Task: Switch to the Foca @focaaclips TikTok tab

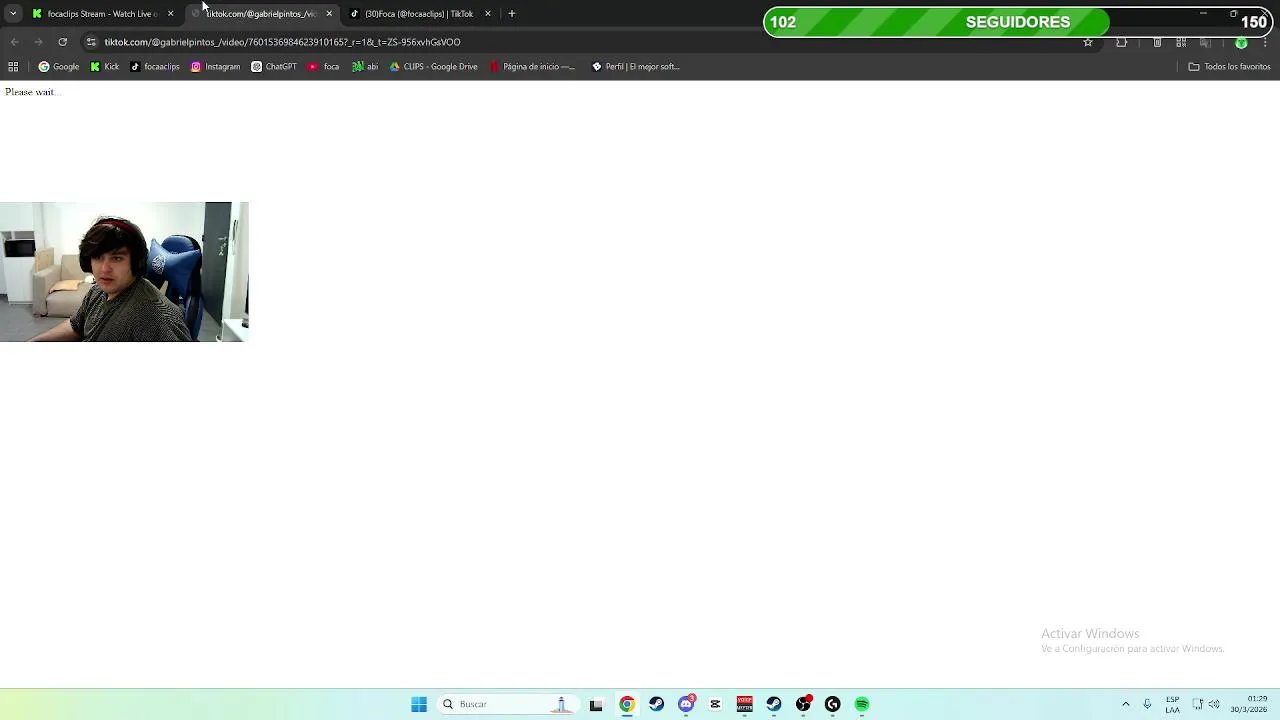Action: tap(418, 14)
